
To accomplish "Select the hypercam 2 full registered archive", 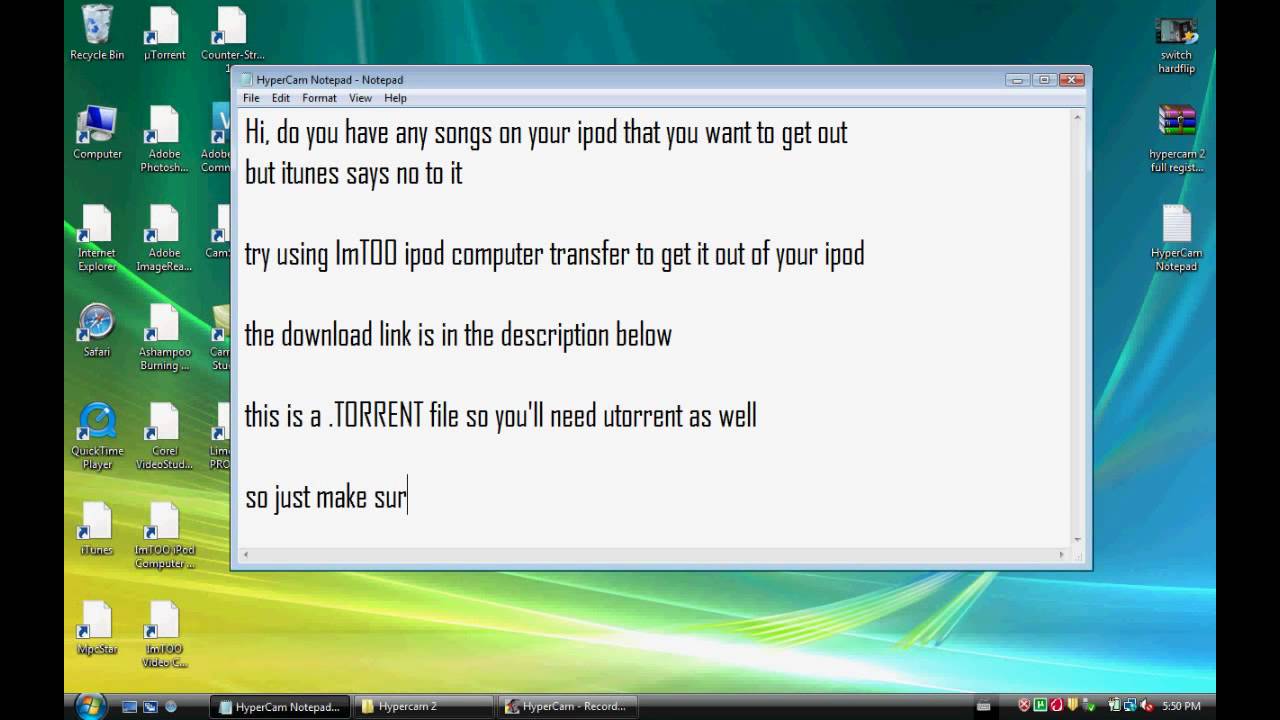I will (1177, 138).
